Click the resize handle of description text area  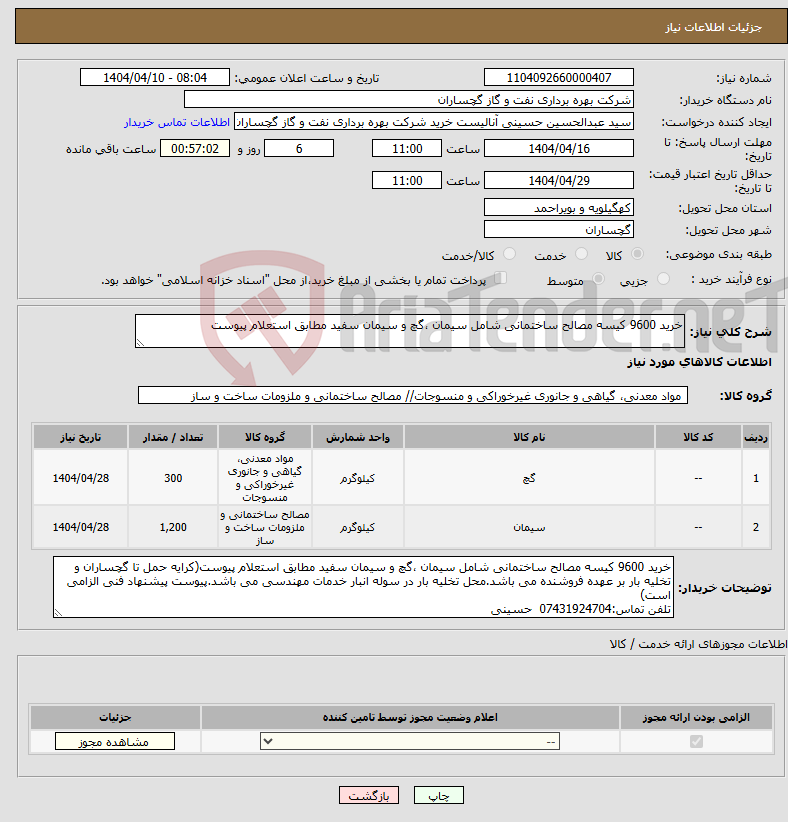[x=140, y=343]
